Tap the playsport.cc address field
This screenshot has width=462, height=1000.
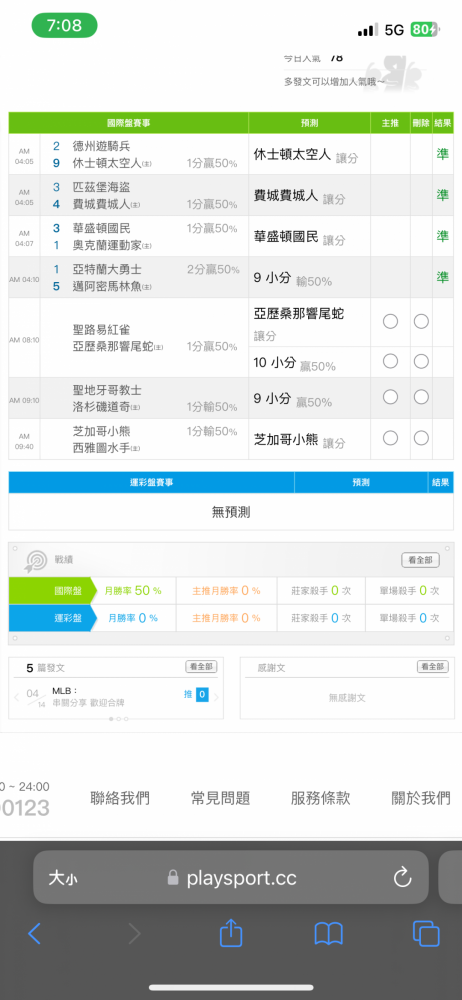pos(231,878)
